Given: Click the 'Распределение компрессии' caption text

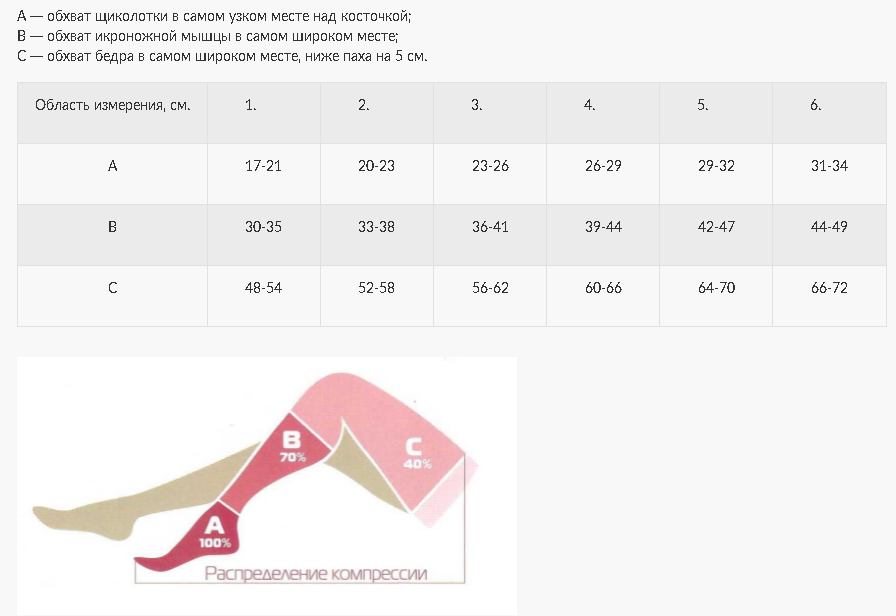Looking at the screenshot, I should pos(316,574).
